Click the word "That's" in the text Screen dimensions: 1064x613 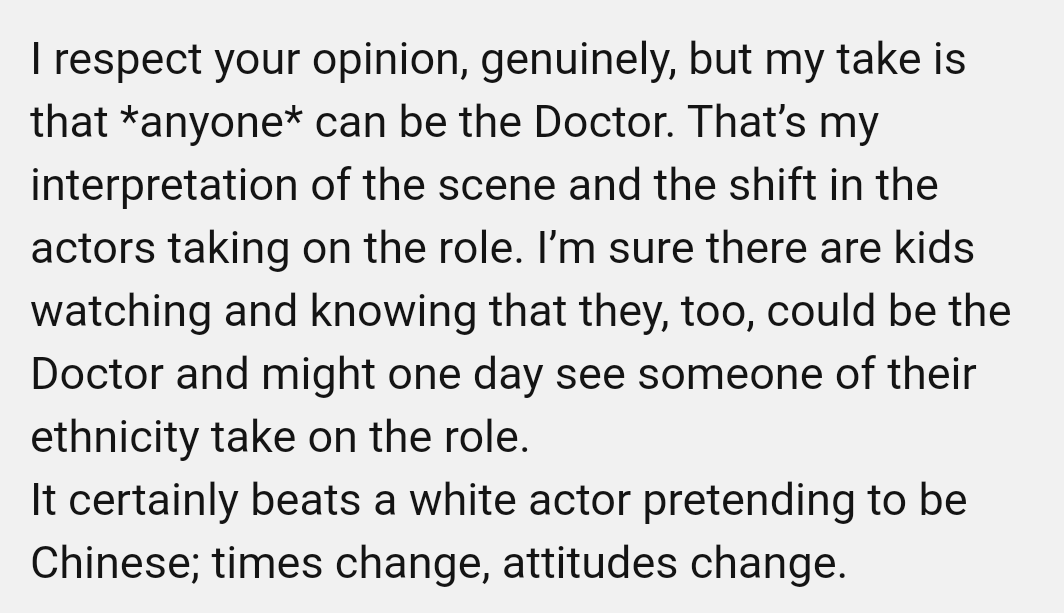[x=747, y=122]
